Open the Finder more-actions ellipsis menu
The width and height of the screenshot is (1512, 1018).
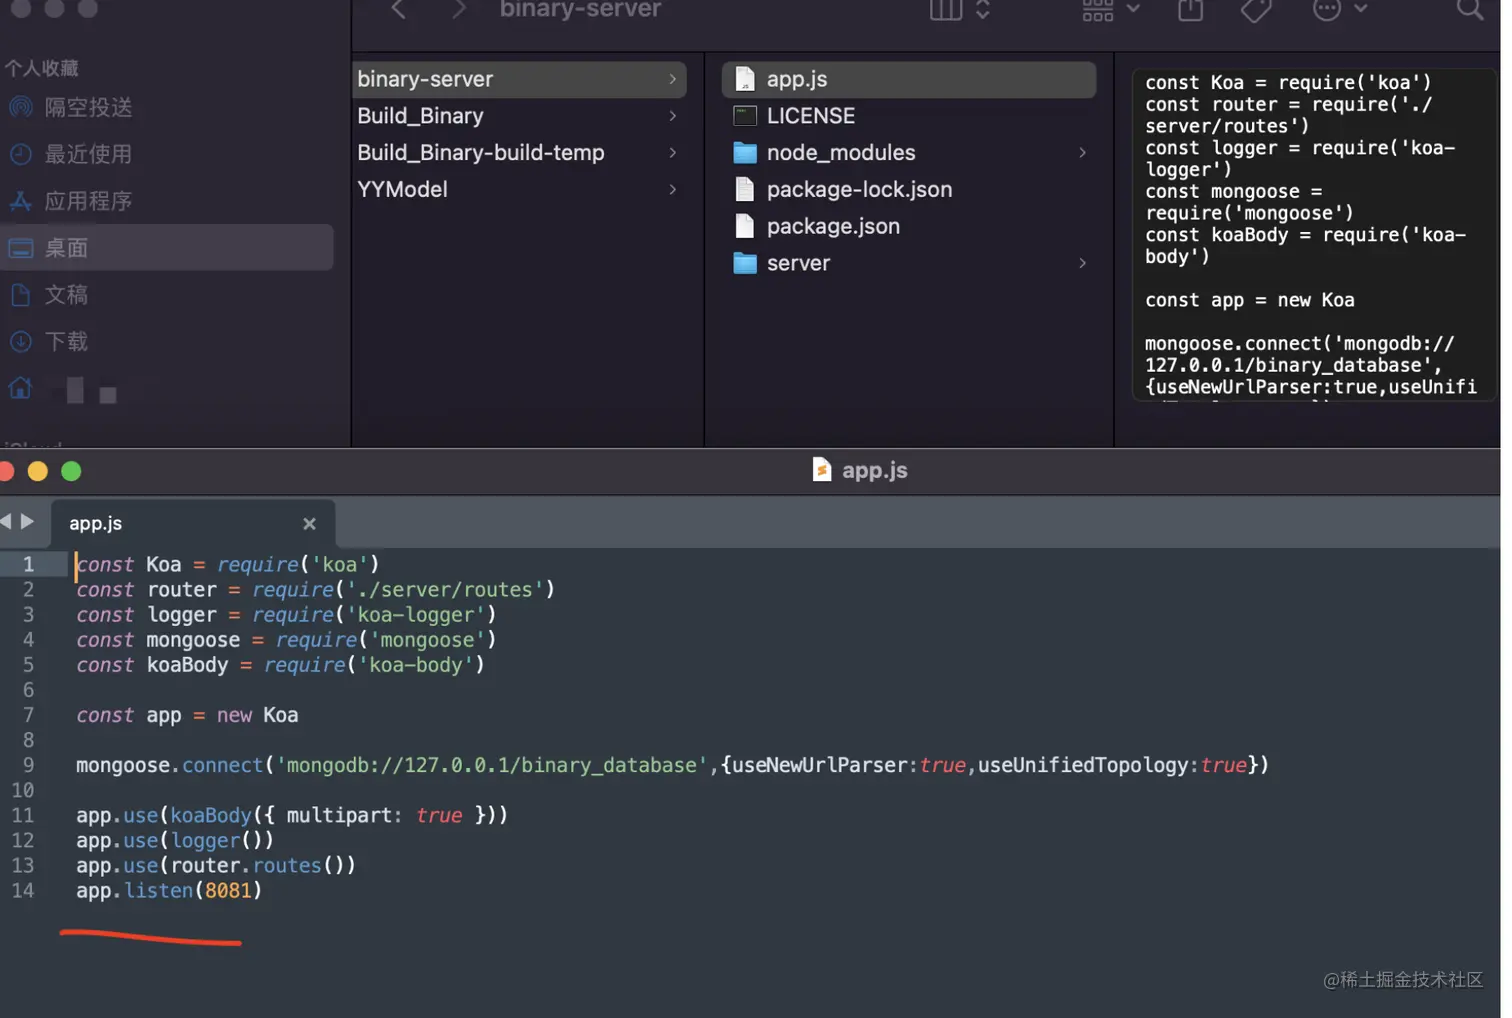pyautogui.click(x=1339, y=9)
